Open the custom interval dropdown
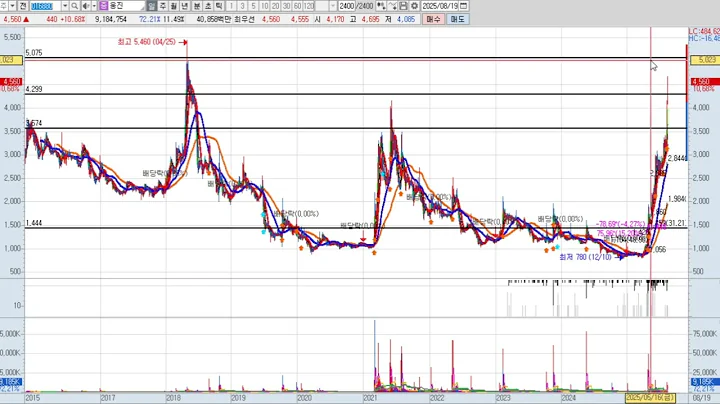720x404 pixels. 333,6
